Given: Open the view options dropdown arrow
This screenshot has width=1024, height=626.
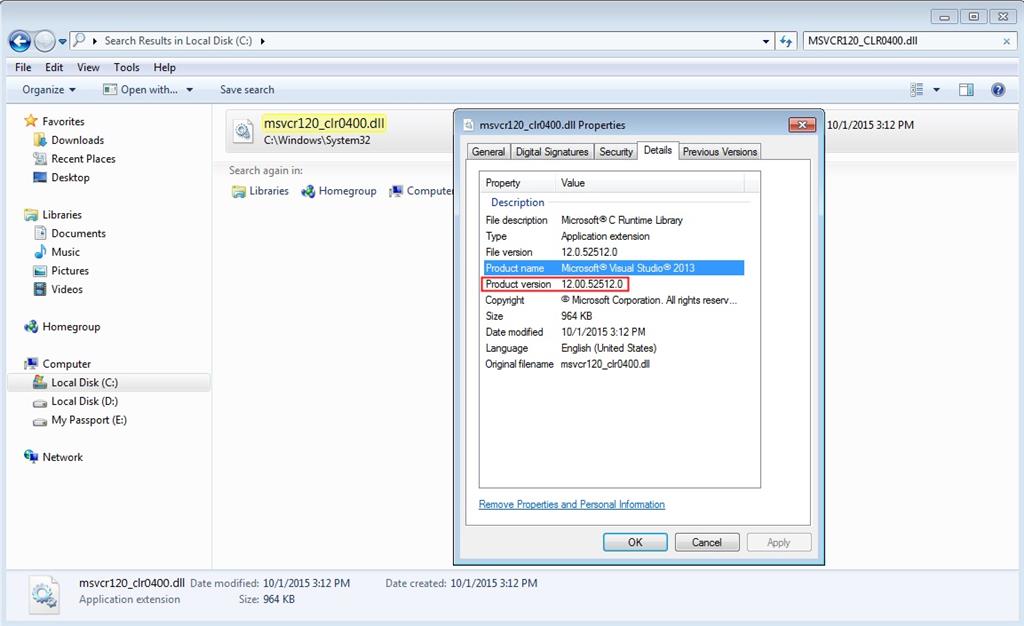Looking at the screenshot, I should [x=936, y=89].
